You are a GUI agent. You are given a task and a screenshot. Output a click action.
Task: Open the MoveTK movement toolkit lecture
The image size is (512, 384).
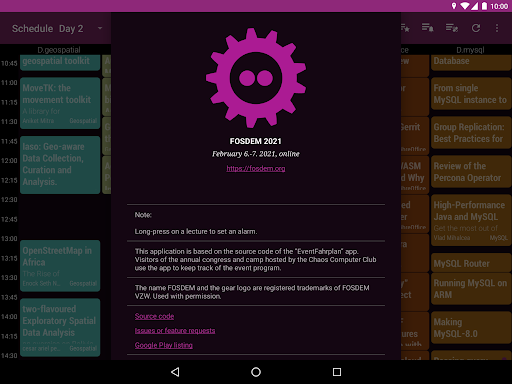click(60, 103)
